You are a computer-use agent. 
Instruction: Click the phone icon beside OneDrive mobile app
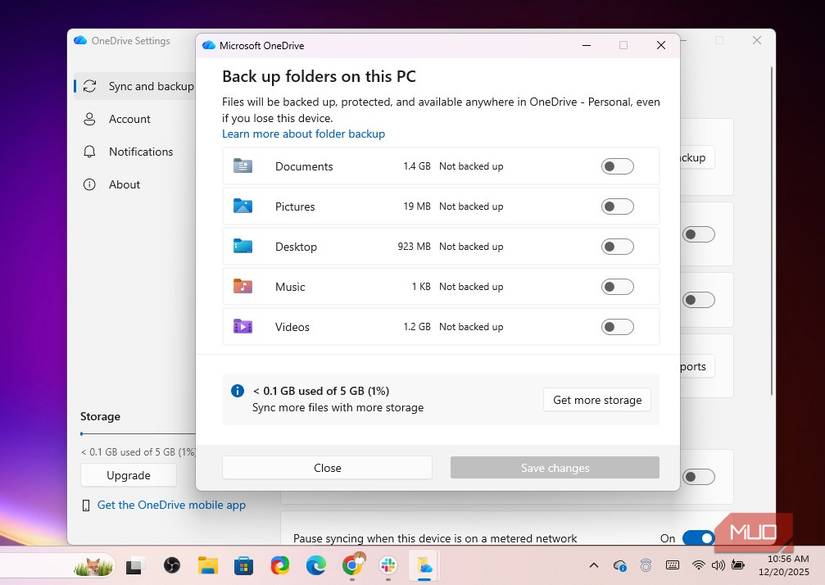click(x=84, y=505)
